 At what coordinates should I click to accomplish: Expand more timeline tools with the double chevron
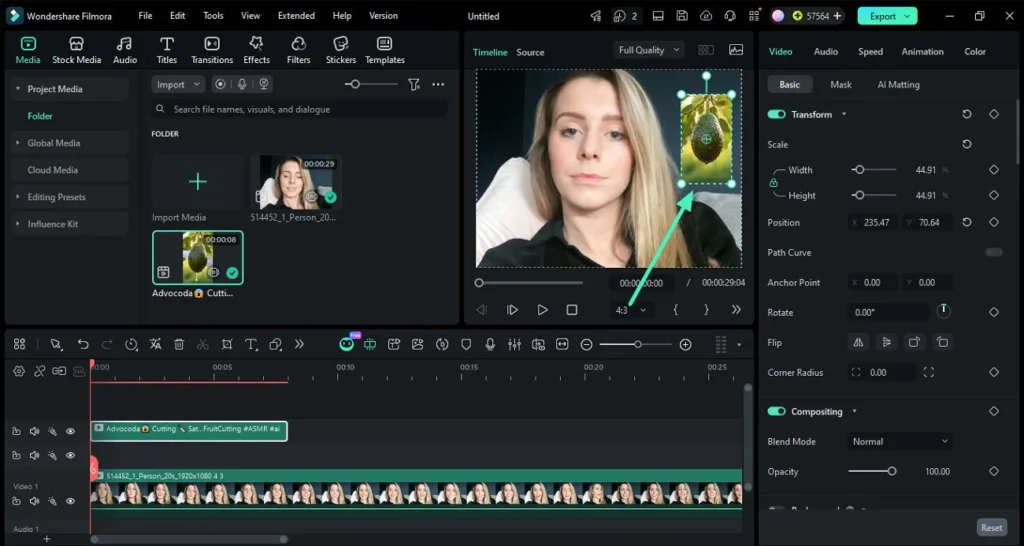coord(299,344)
